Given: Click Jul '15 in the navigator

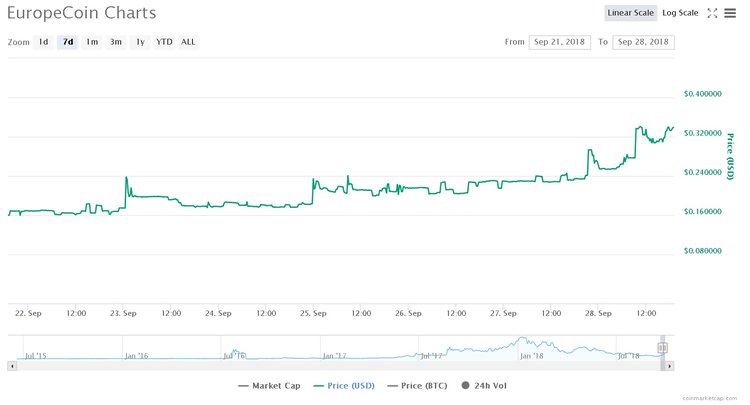Looking at the screenshot, I should pos(36,356).
